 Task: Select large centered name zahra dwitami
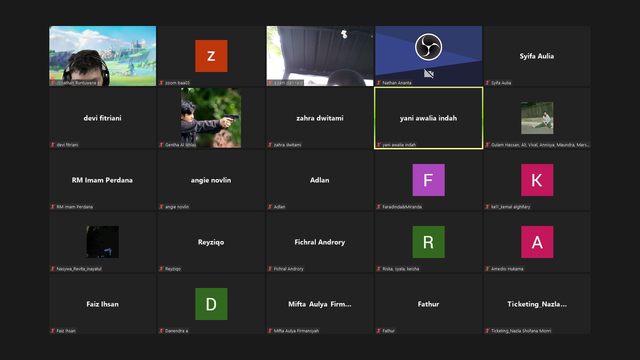[320, 118]
